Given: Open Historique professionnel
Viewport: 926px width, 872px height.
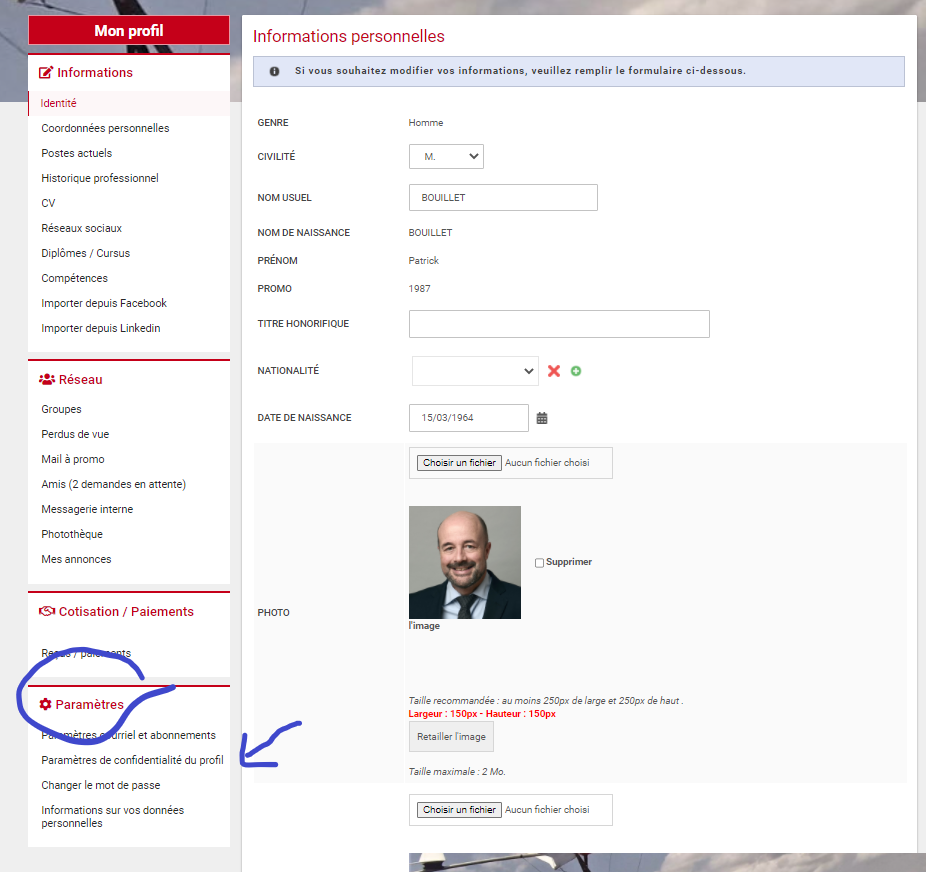Looking at the screenshot, I should coord(100,178).
